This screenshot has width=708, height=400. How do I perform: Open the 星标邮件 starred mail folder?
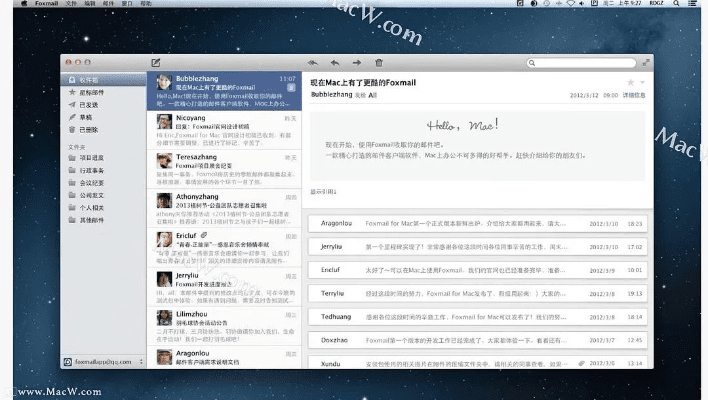point(90,92)
